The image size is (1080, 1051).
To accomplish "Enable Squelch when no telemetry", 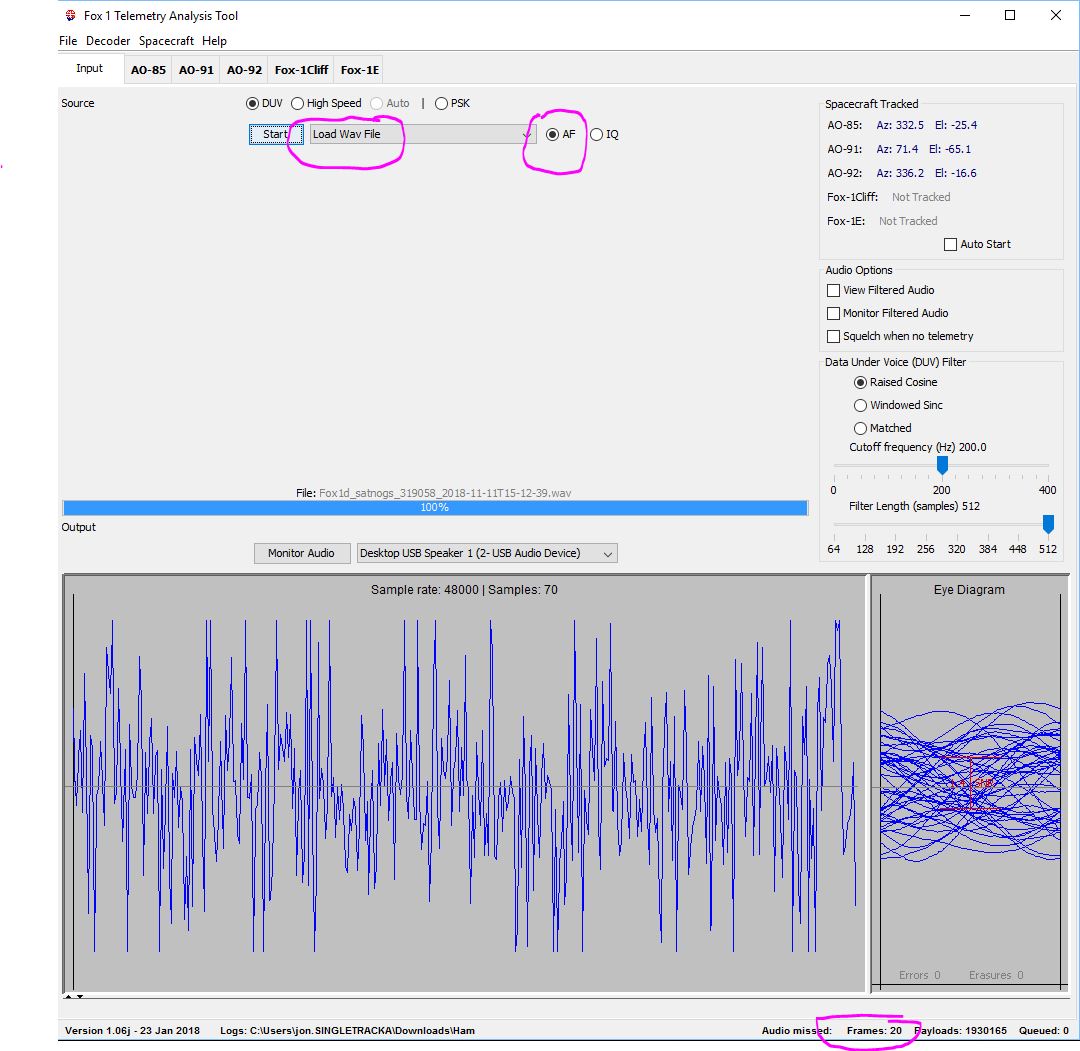I will [x=833, y=336].
